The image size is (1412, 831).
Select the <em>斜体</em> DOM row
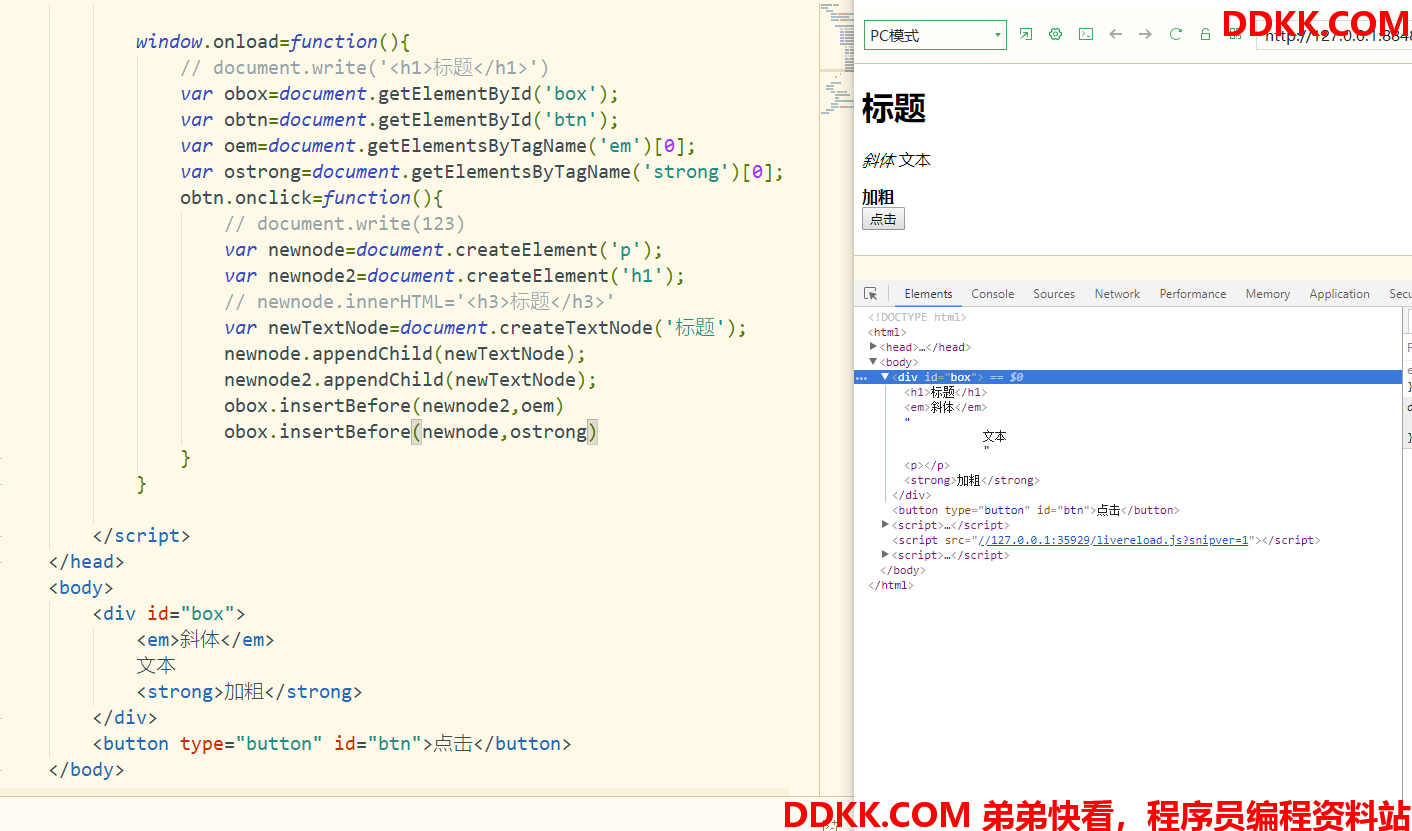[x=945, y=407]
